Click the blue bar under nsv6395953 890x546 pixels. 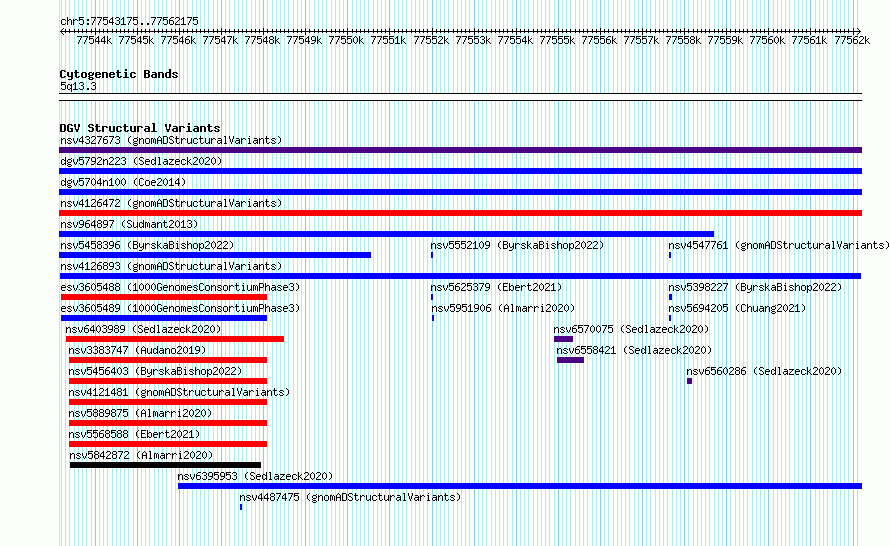[x=520, y=486]
